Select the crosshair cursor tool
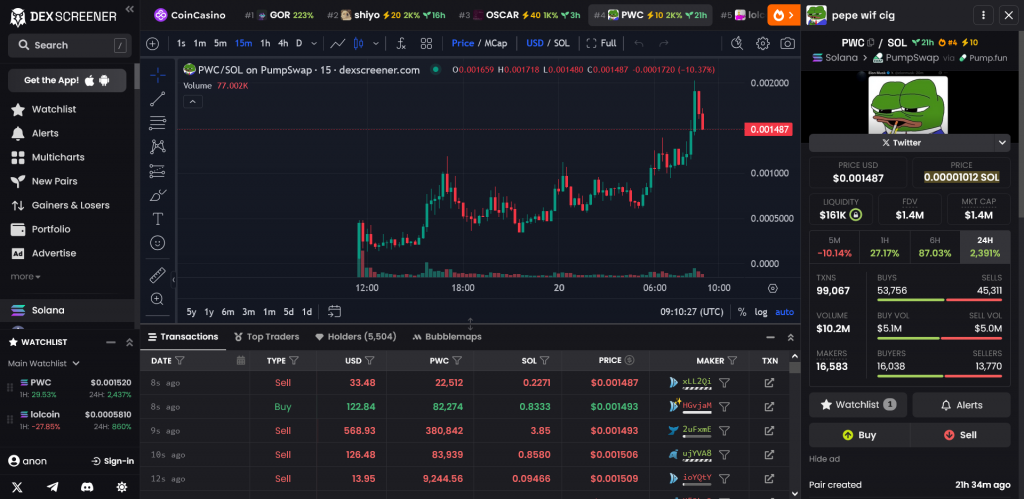The height and width of the screenshot is (499, 1024). coord(157,76)
